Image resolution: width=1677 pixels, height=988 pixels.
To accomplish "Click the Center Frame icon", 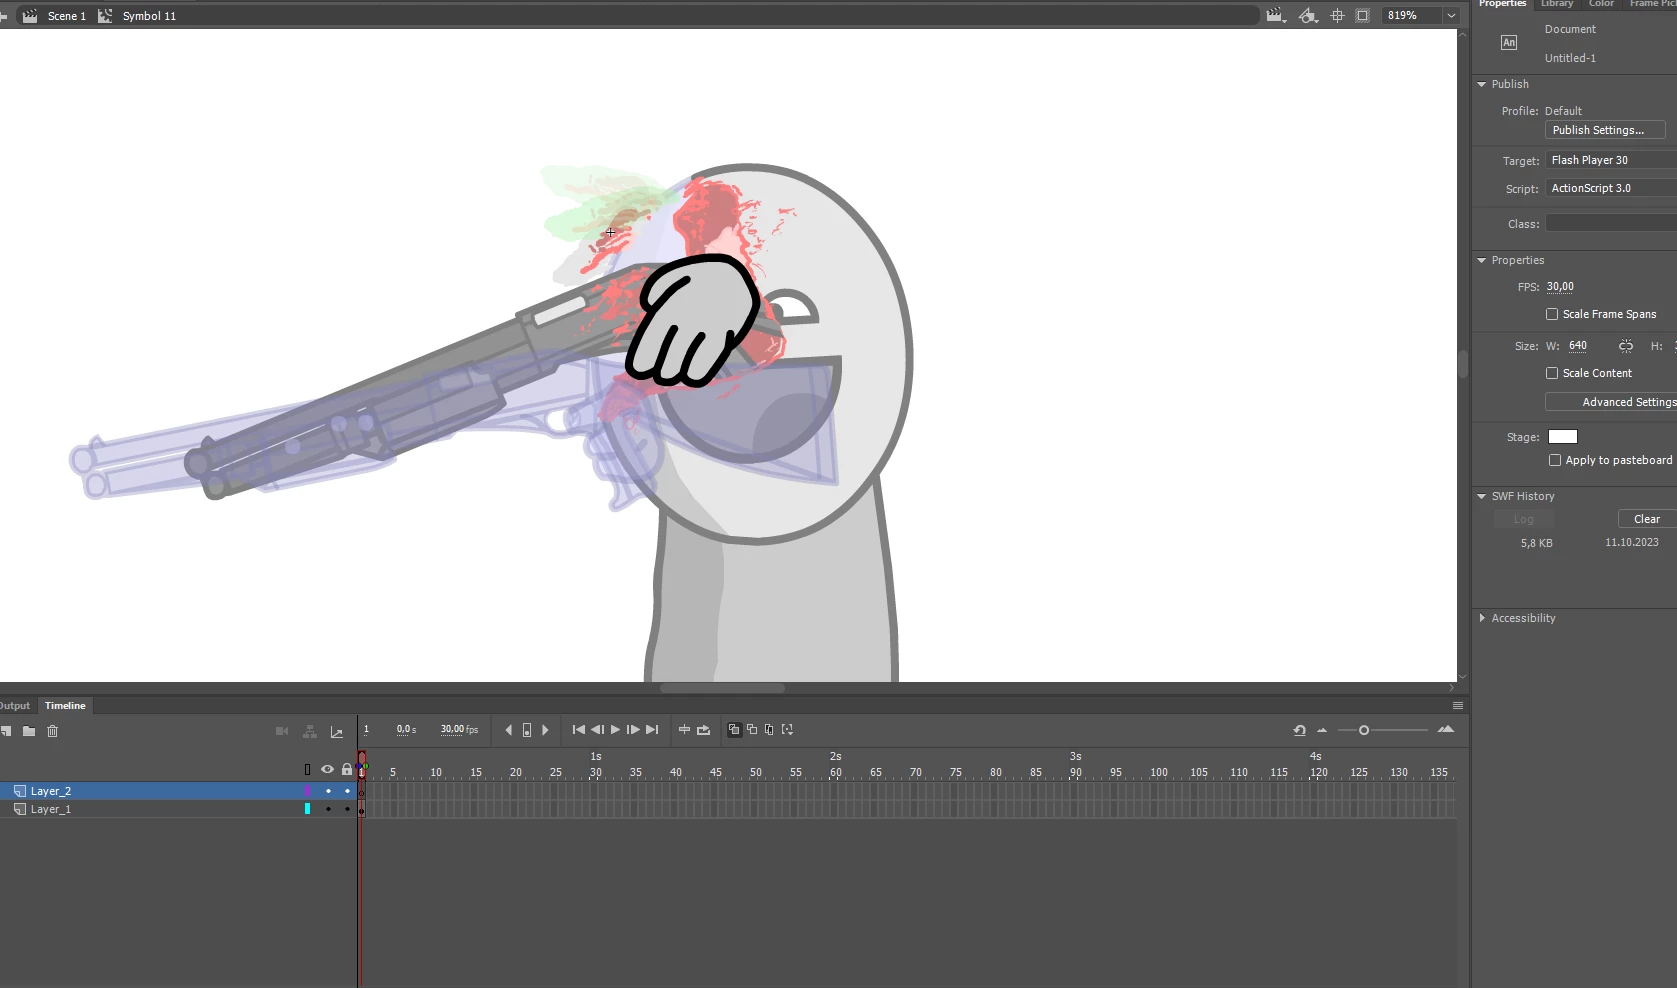I will [684, 730].
